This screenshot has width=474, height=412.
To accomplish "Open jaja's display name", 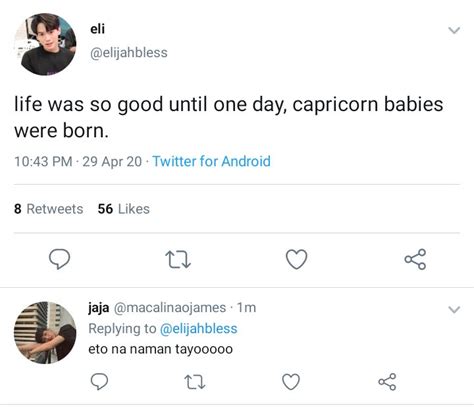I will 98,308.
